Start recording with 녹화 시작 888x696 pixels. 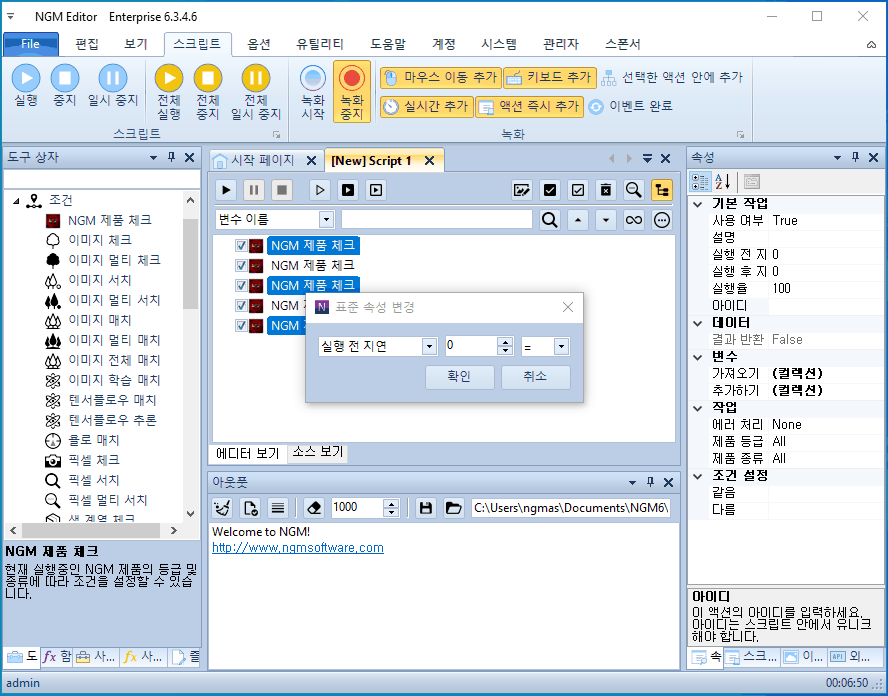point(313,92)
